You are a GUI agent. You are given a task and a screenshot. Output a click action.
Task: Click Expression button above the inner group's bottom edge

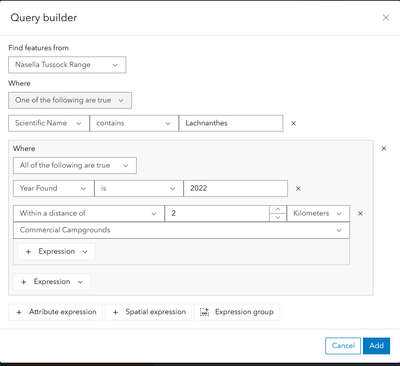coord(56,252)
